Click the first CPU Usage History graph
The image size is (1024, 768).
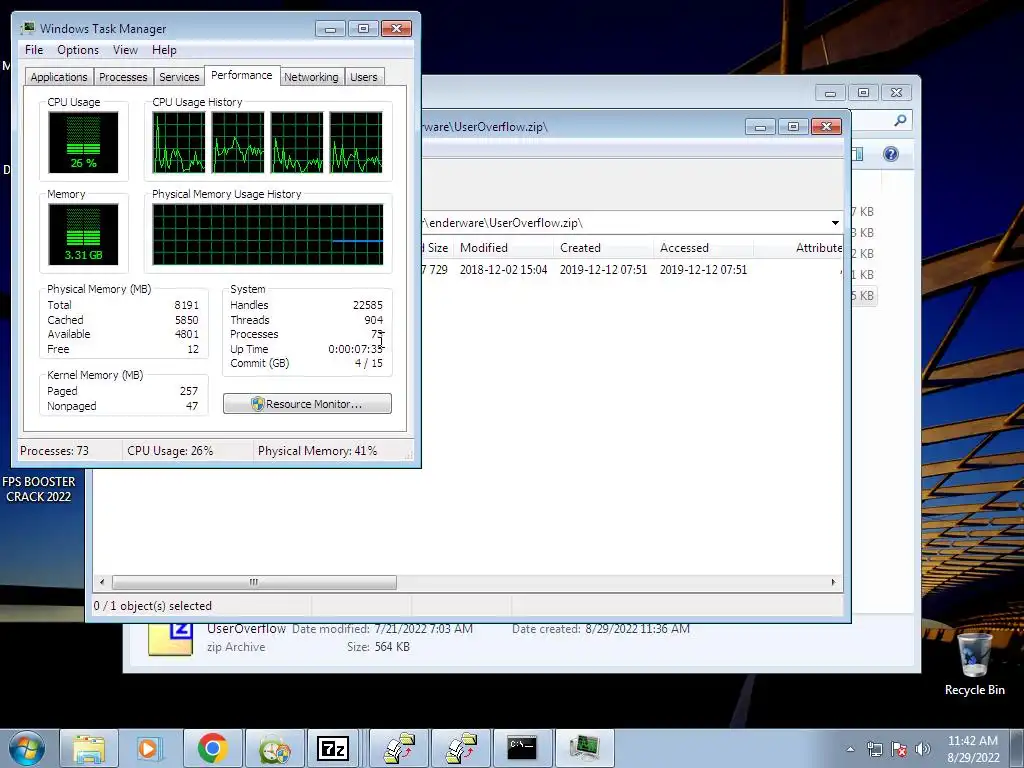[x=179, y=142]
